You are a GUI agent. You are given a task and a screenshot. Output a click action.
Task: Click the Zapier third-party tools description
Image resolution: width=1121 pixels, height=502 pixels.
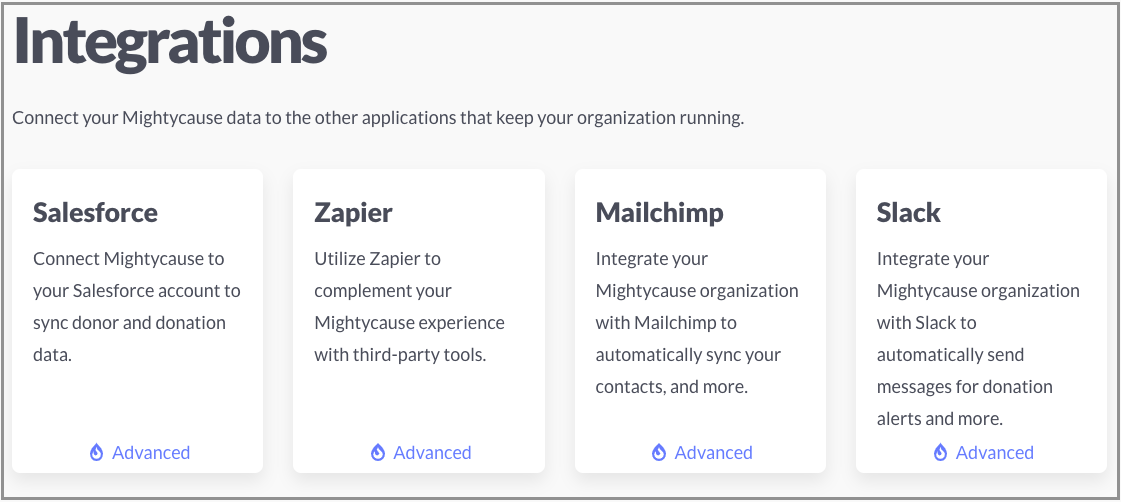coord(410,307)
